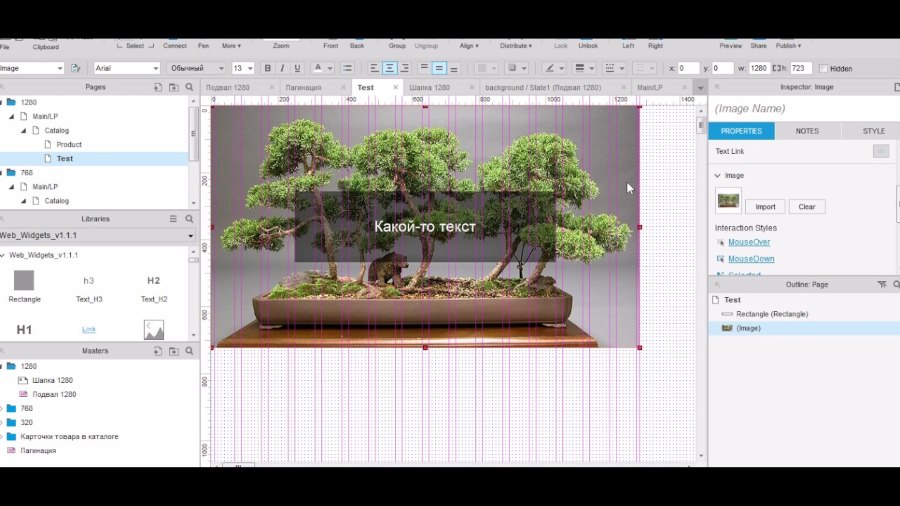Open the Web_Widgets_v1.1.1 library selector
The height and width of the screenshot is (506, 900).
point(98,235)
